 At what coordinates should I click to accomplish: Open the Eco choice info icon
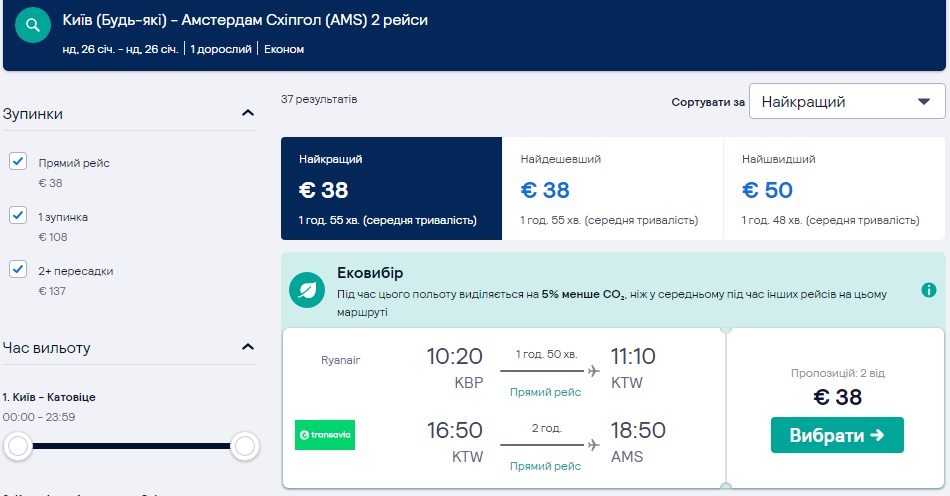coord(928,290)
